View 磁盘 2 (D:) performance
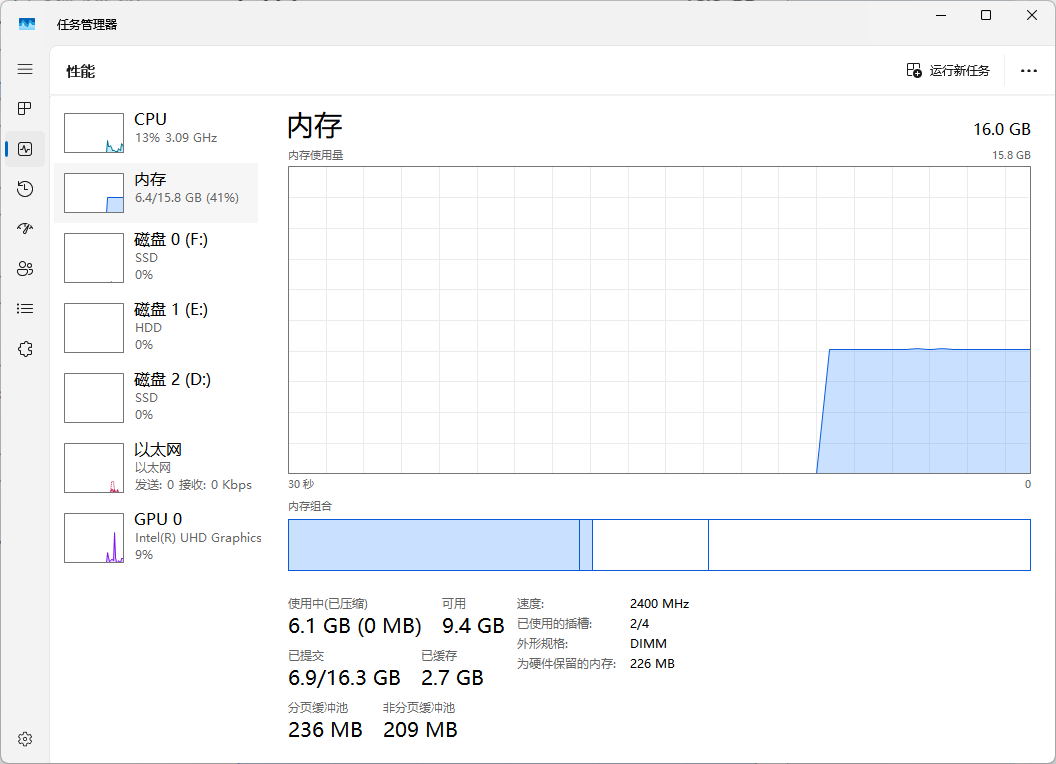Image resolution: width=1056 pixels, height=764 pixels. click(157, 397)
